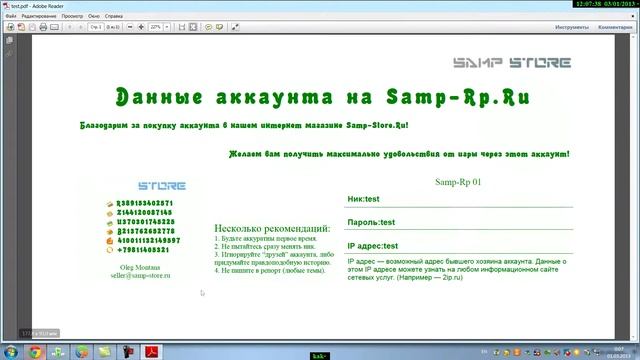
Task: Open the Инструменты pane
Action: click(x=572, y=27)
